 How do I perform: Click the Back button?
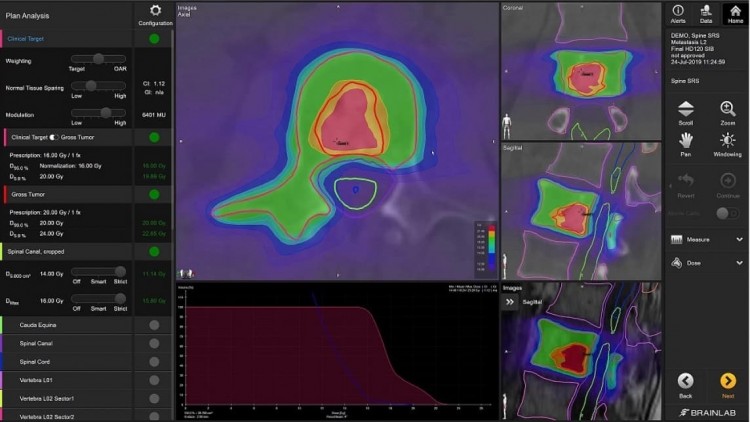(686, 385)
